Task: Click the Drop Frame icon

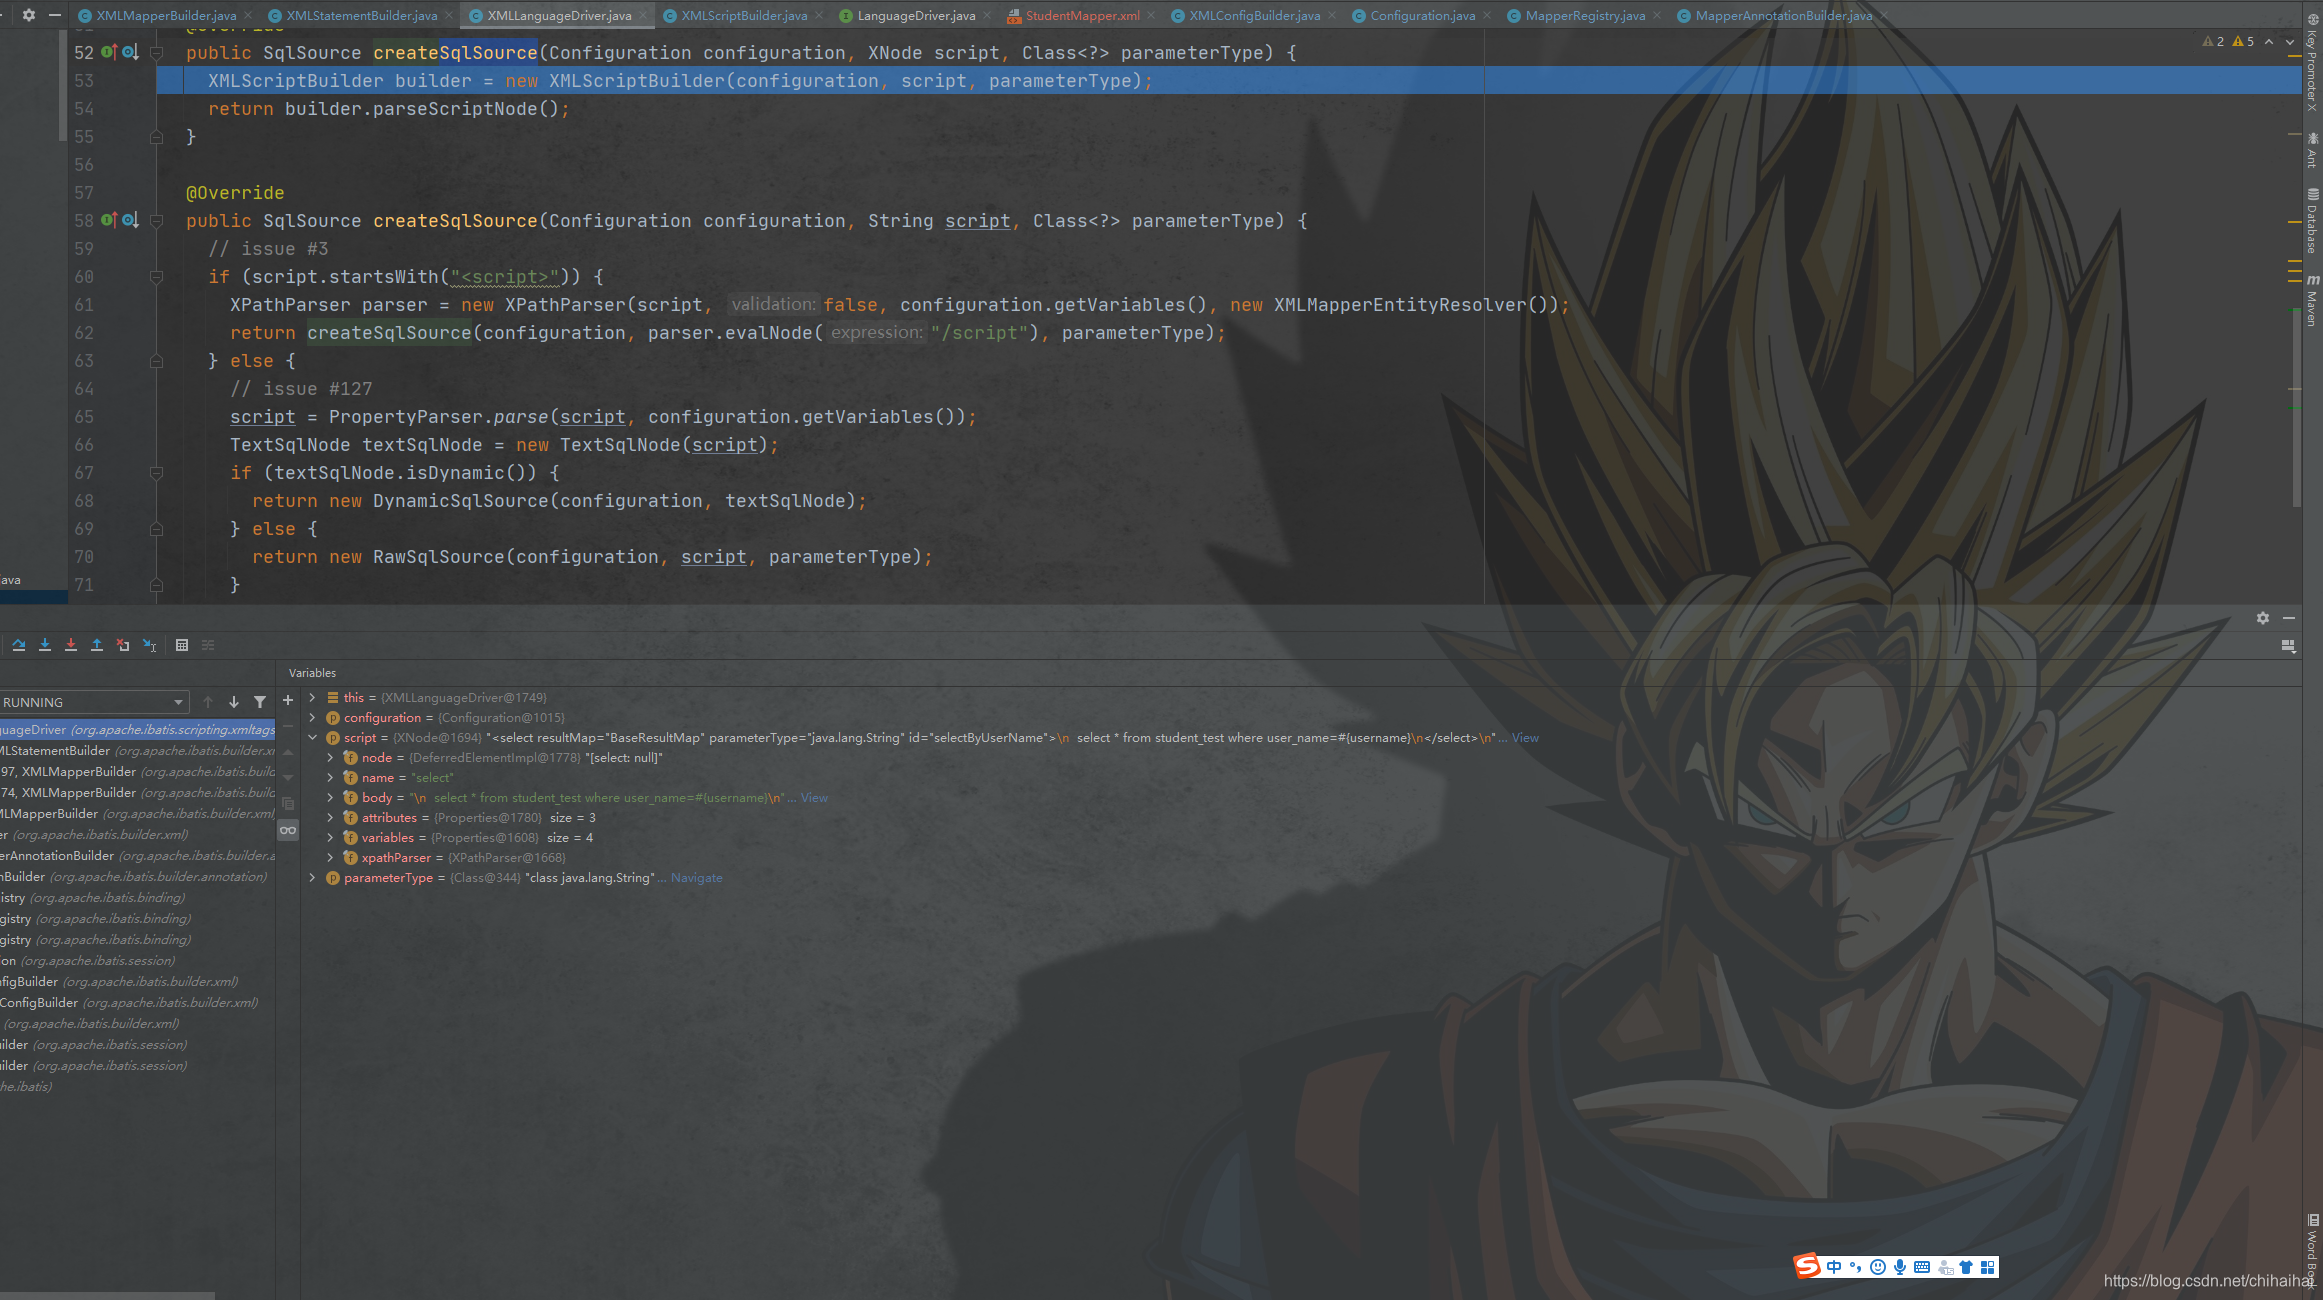Action: (123, 645)
